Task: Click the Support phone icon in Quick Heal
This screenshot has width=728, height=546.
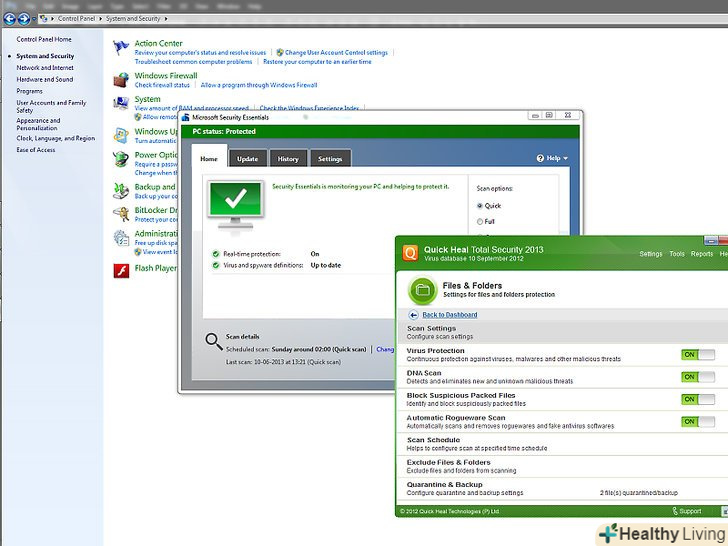Action: click(x=675, y=511)
